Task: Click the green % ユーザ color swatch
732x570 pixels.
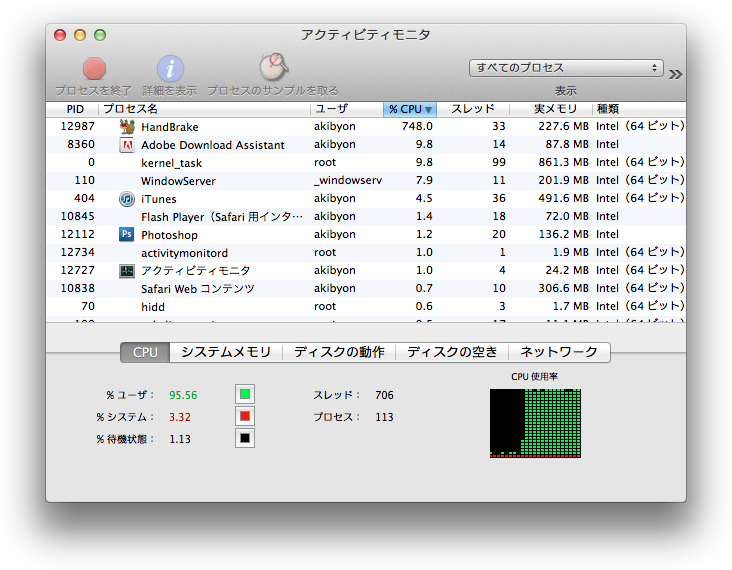Action: click(x=245, y=394)
